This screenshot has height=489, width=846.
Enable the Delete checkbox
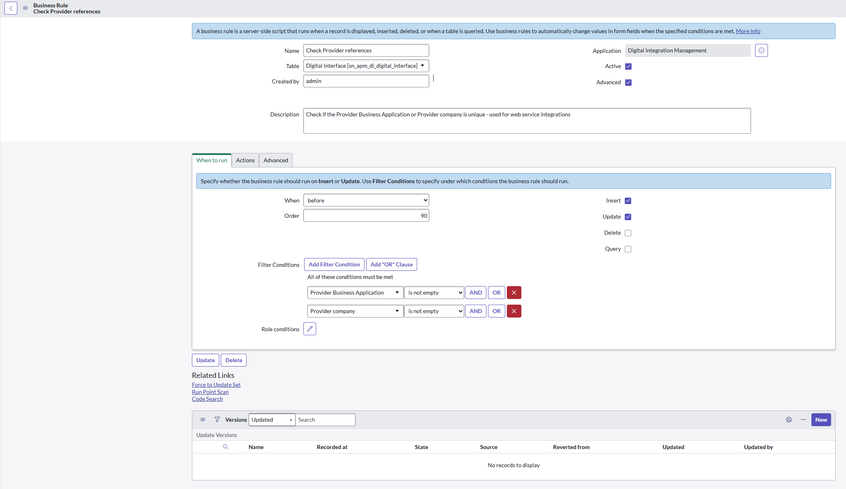(628, 233)
